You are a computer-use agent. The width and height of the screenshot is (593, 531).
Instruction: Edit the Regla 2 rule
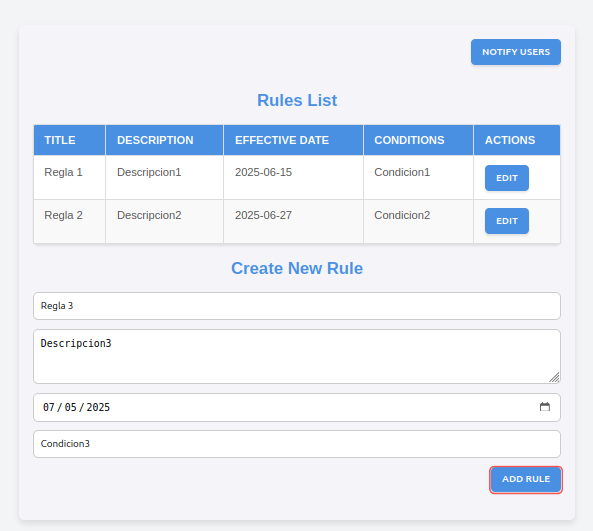coord(507,221)
